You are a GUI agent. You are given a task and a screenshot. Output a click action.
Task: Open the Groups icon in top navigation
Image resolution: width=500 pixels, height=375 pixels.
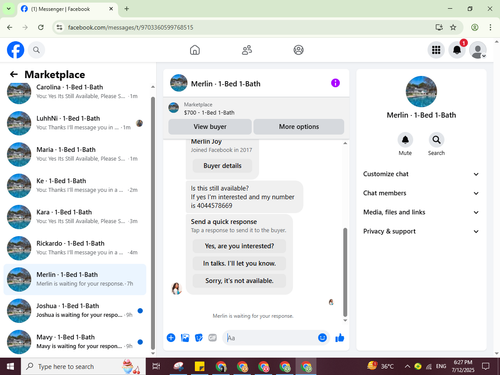[x=298, y=50]
